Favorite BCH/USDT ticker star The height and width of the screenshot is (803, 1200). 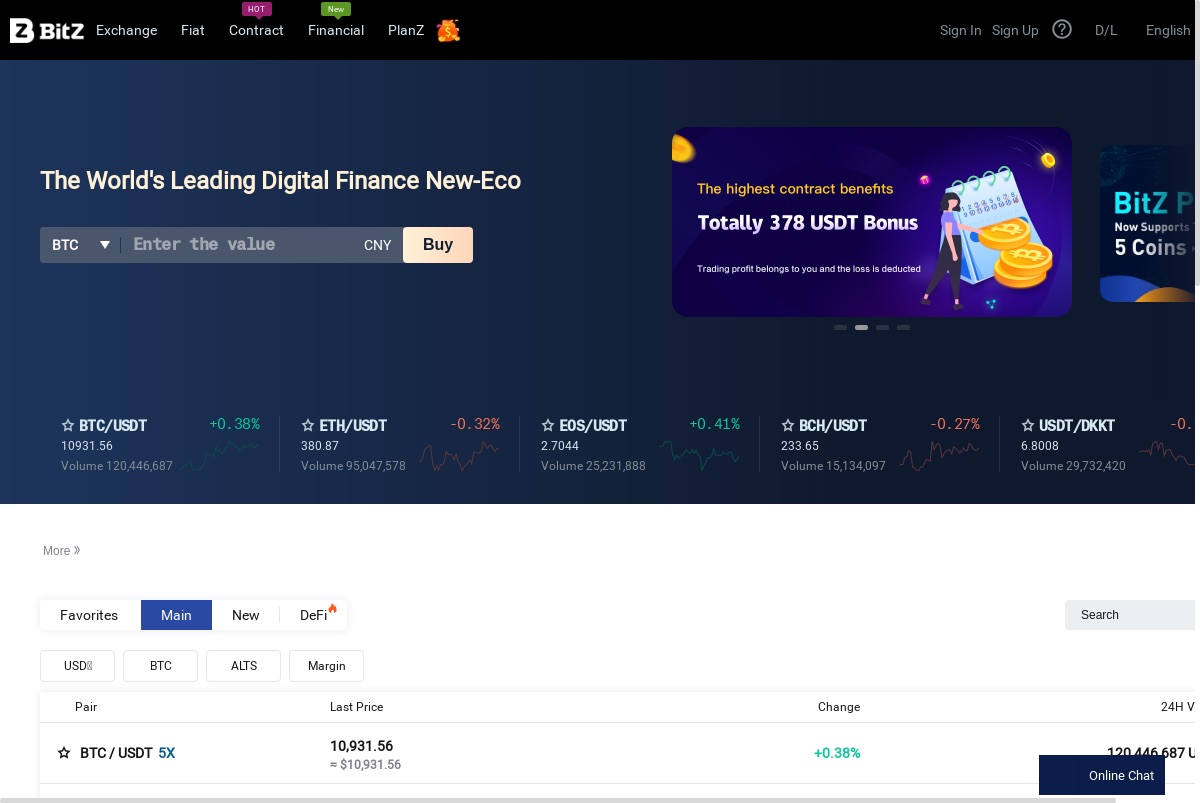(788, 426)
